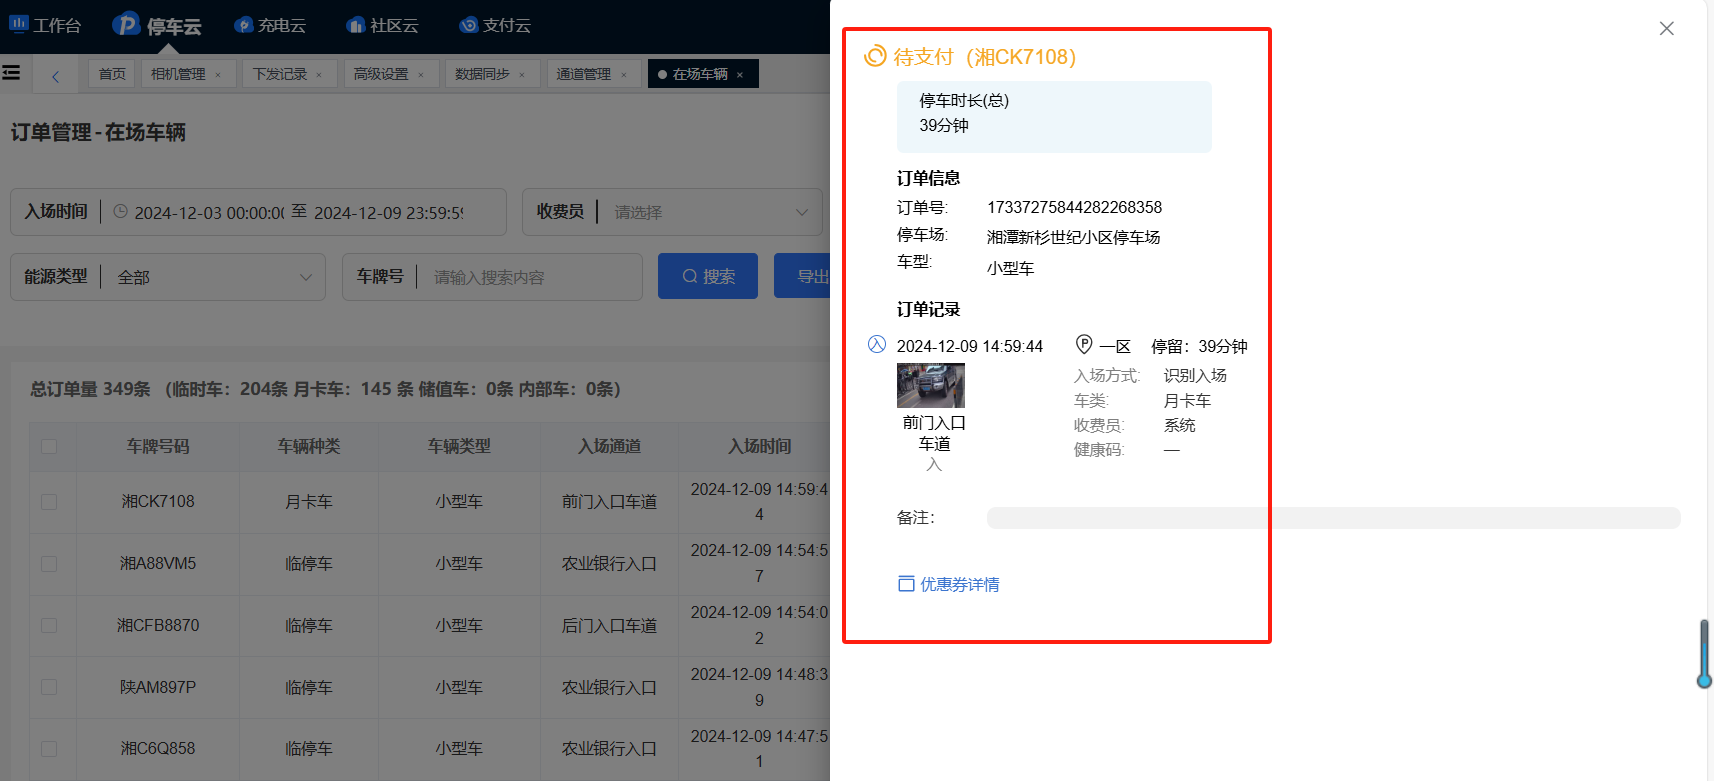Click the entry start date 2024-12-03 field
1714x781 pixels.
click(x=209, y=213)
